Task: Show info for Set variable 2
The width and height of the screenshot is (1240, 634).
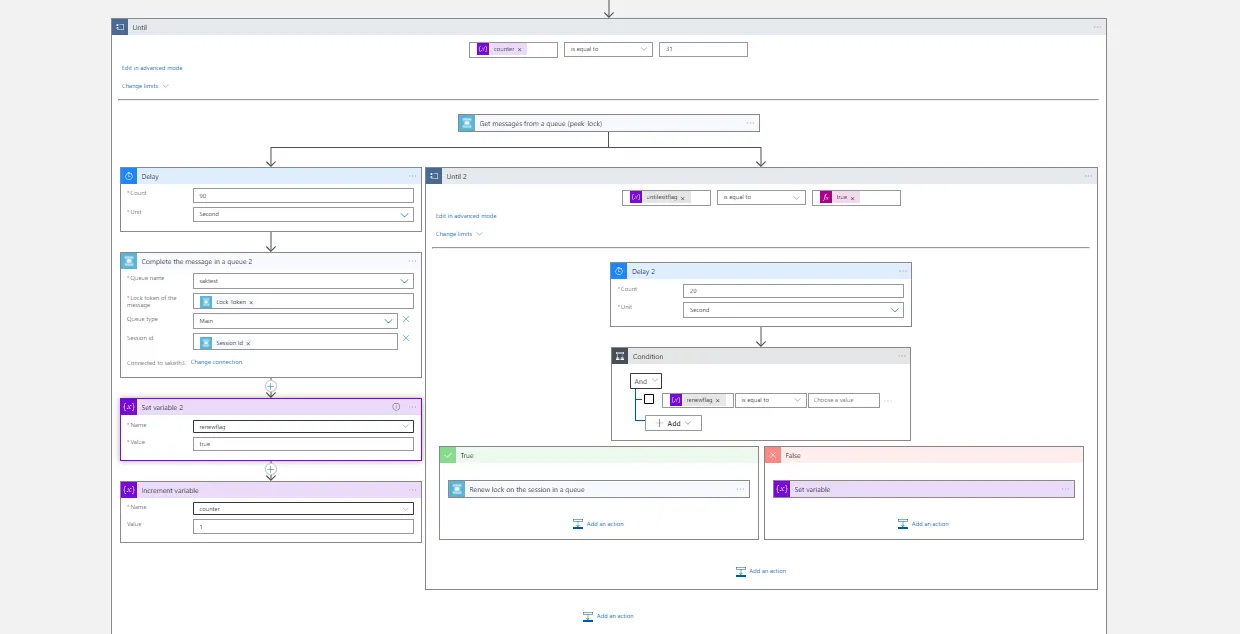Action: coord(396,407)
